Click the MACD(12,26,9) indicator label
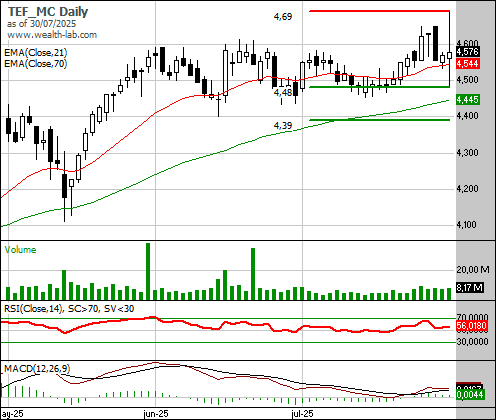496x420 pixels. tap(37, 368)
